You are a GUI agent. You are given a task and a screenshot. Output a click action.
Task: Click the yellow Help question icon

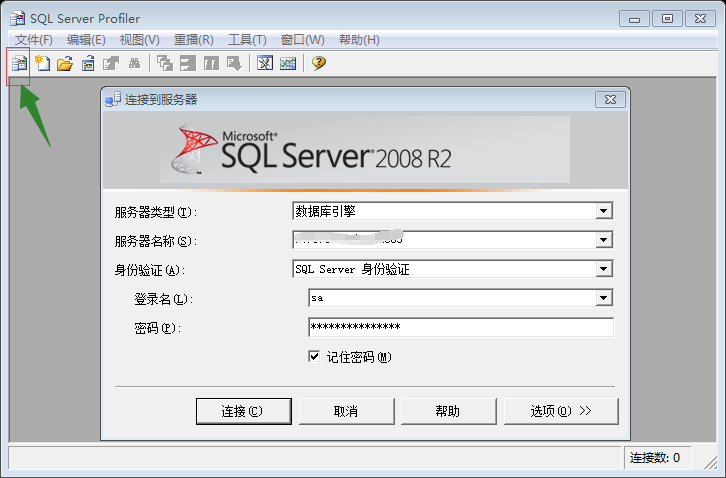319,63
